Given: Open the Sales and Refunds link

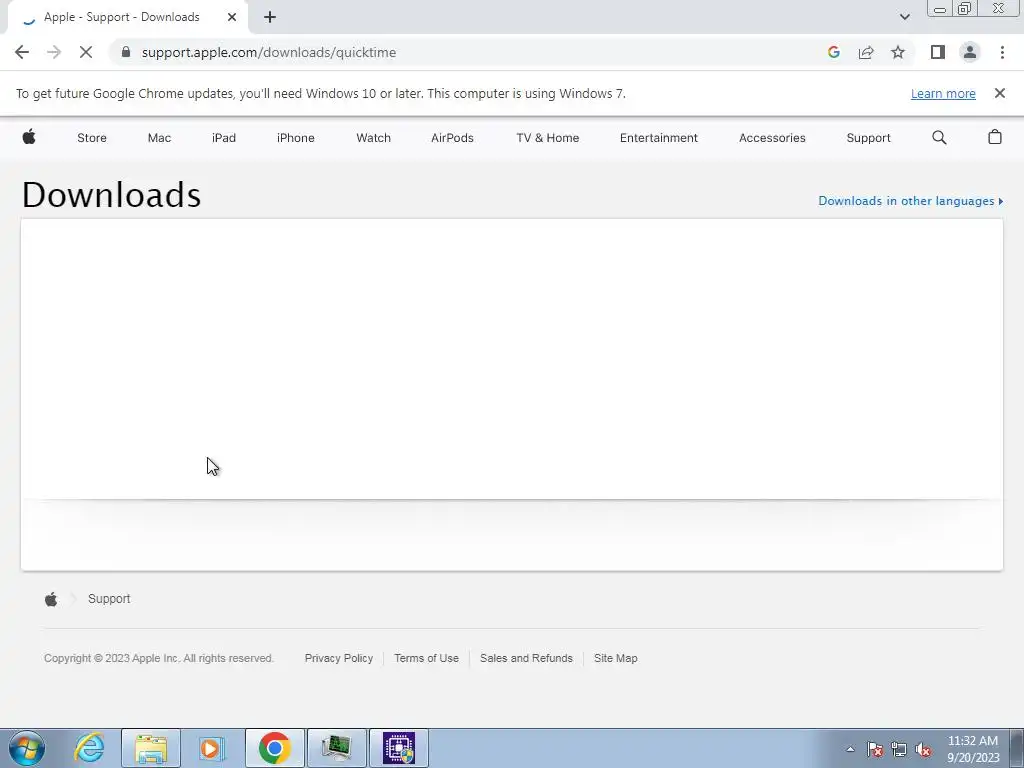Looking at the screenshot, I should coord(526,658).
